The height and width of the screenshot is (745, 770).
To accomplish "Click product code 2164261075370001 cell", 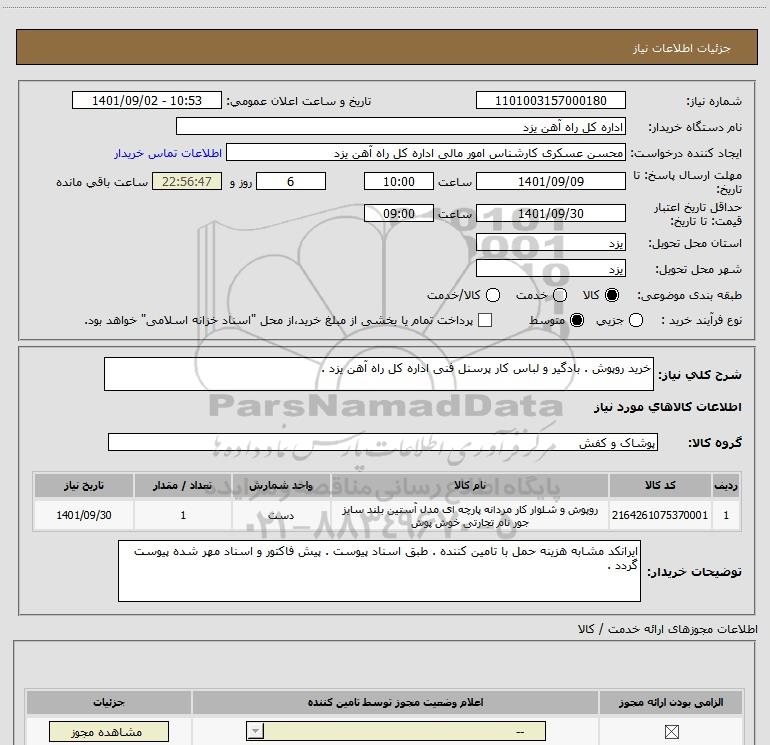I will 660,515.
